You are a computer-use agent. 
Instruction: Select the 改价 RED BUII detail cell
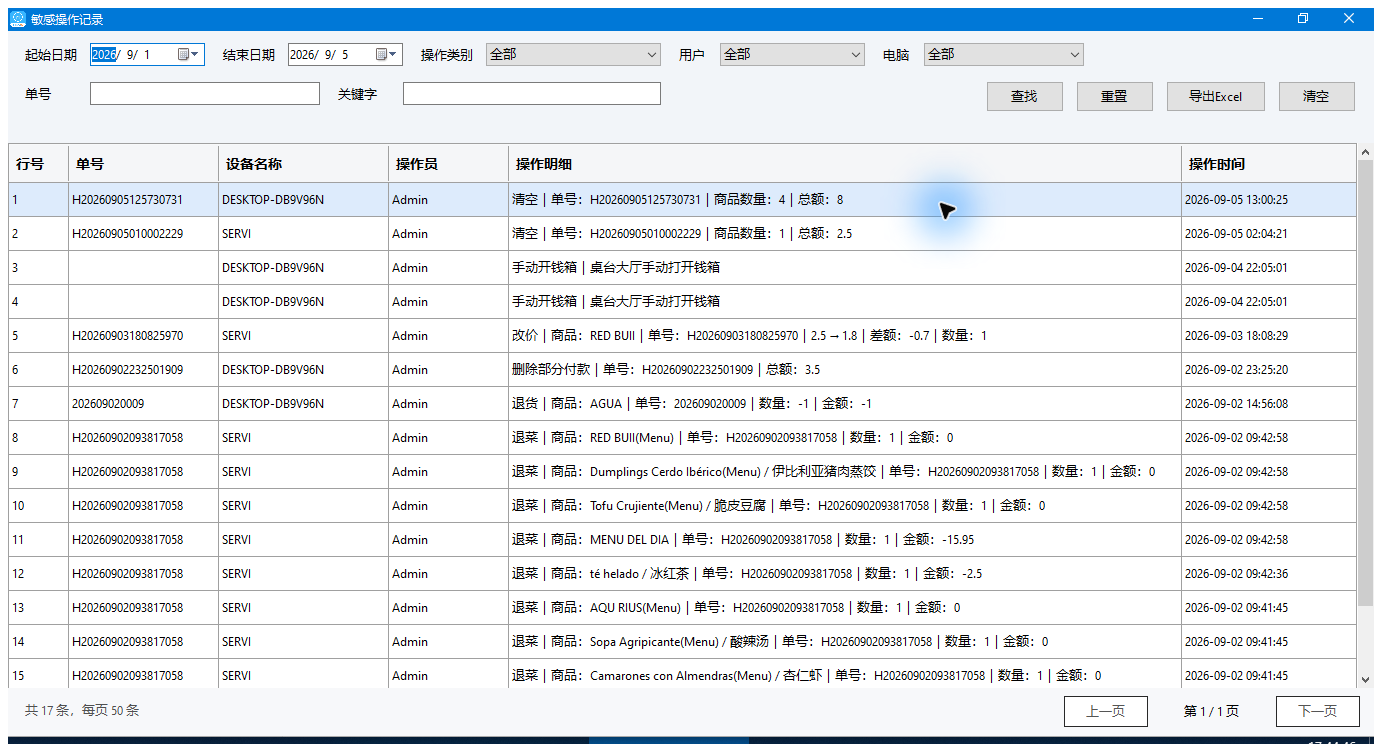coord(845,336)
